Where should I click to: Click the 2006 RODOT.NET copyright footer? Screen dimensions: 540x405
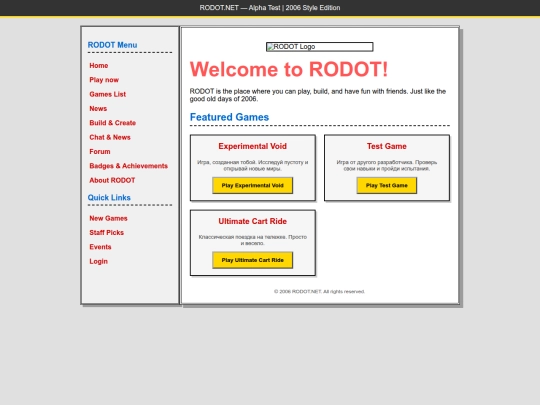pyautogui.click(x=319, y=292)
